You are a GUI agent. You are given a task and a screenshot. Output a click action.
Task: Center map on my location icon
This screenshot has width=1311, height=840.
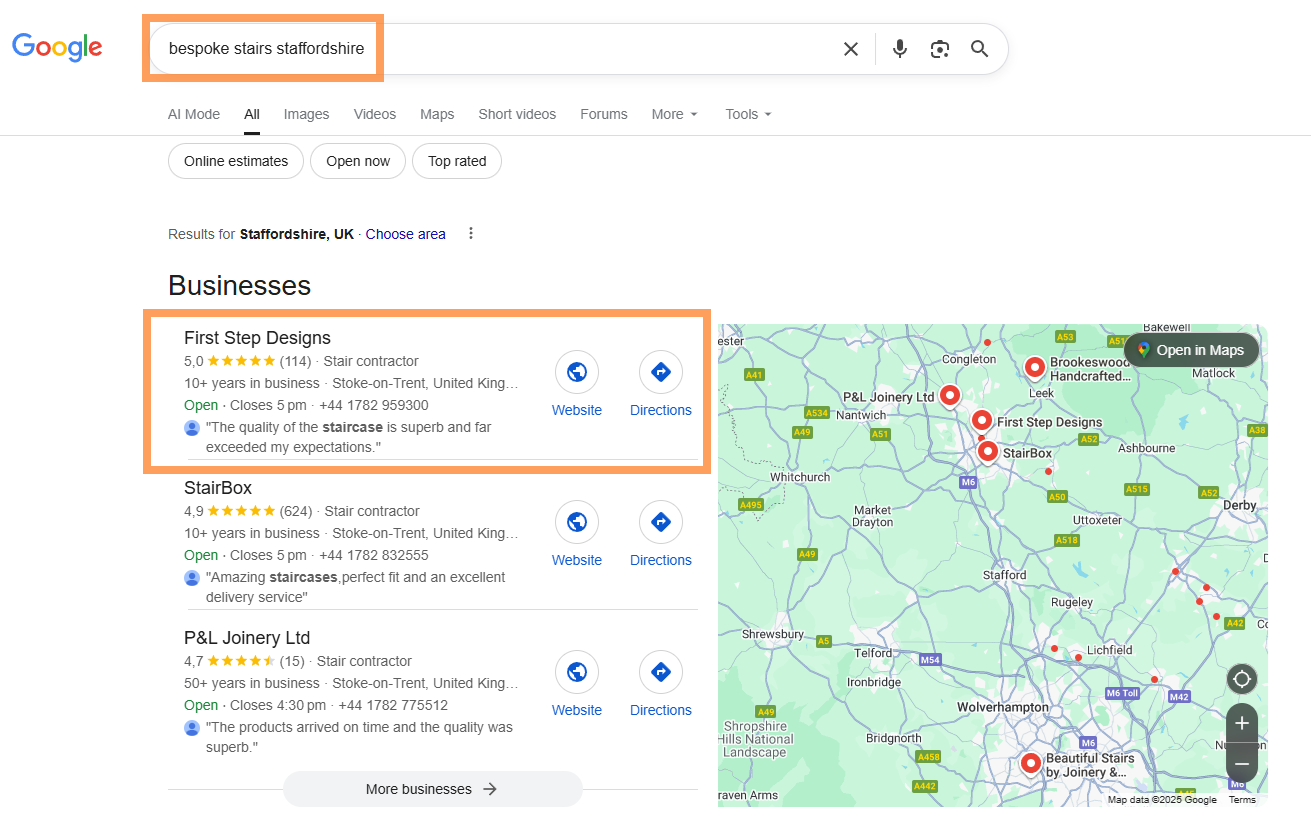pyautogui.click(x=1242, y=680)
